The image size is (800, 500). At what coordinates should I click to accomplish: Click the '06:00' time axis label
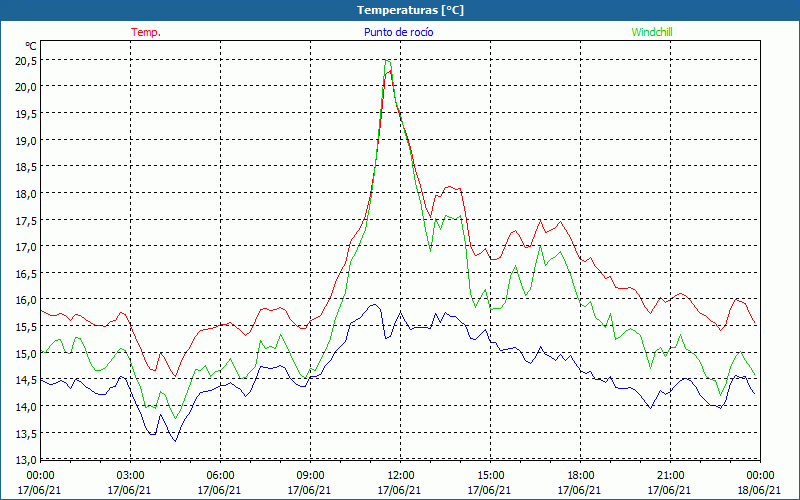(x=220, y=475)
